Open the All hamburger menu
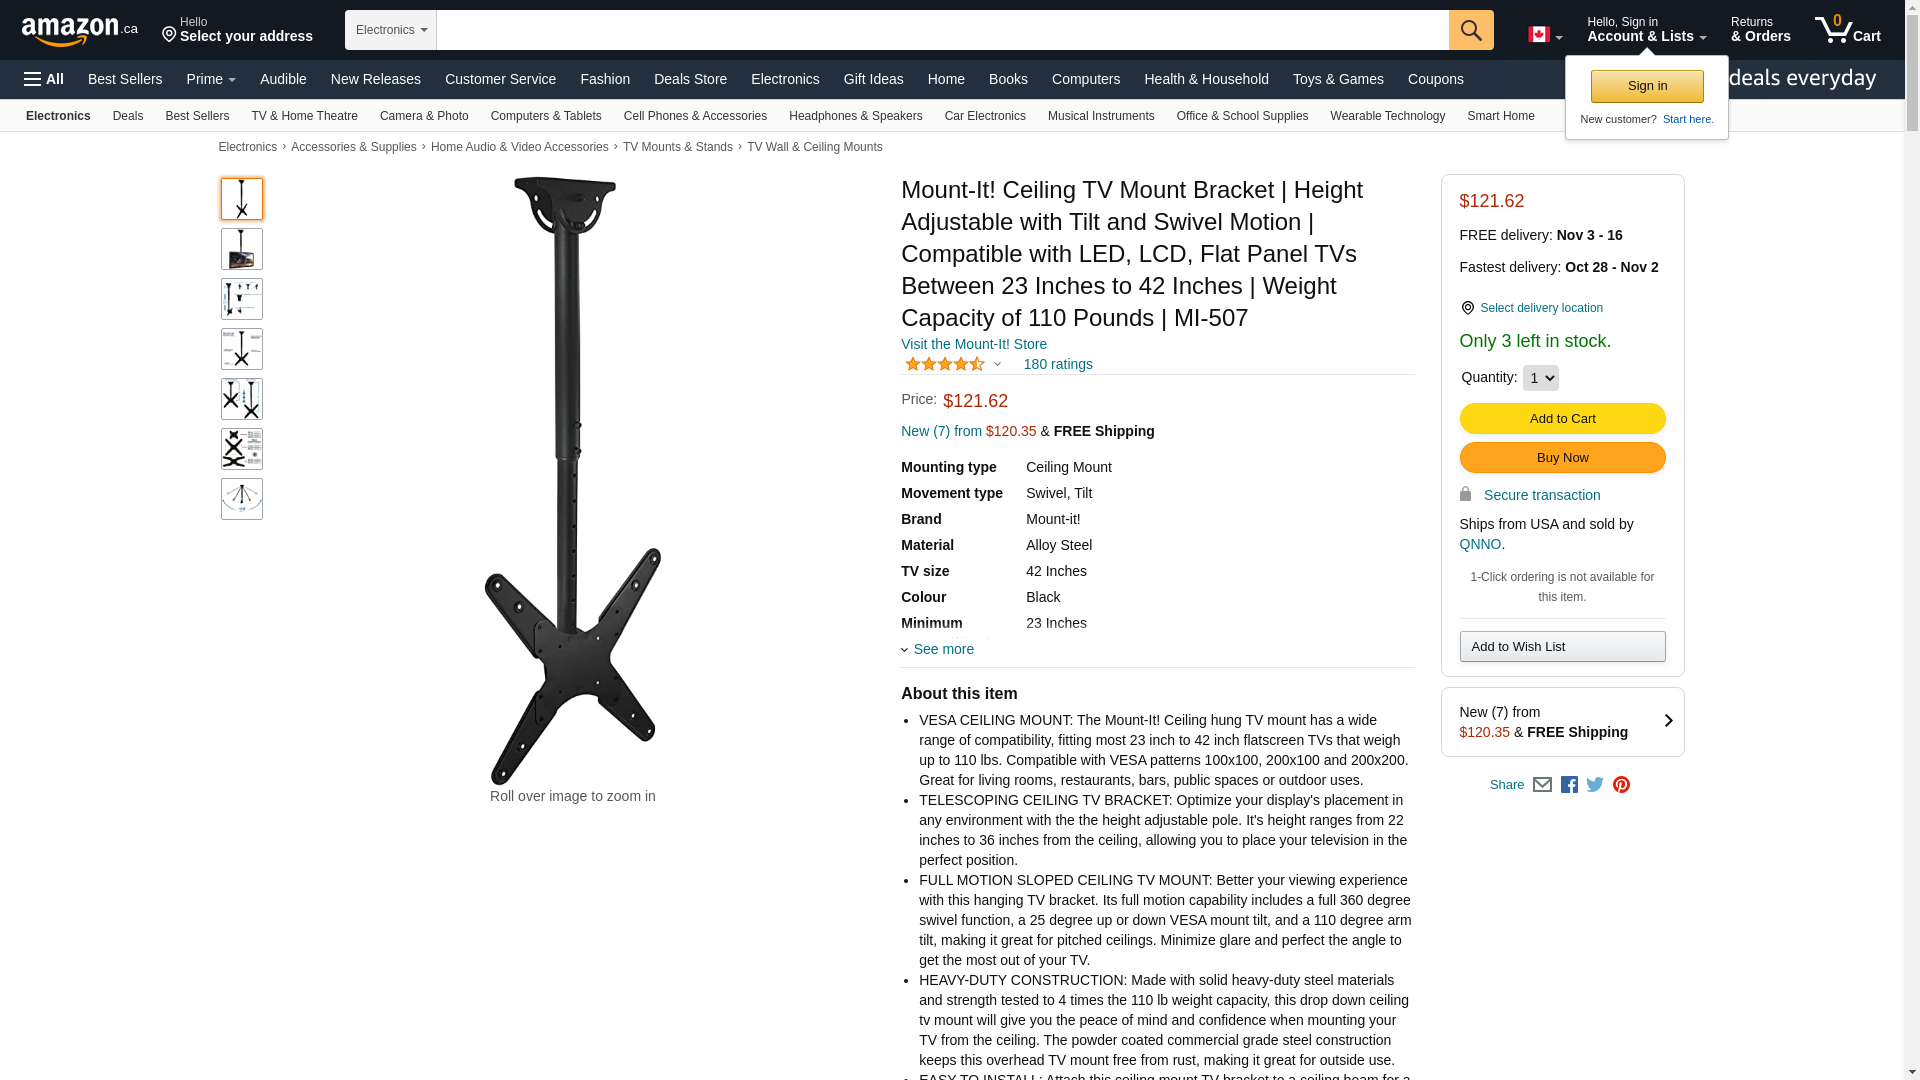Viewport: 1920px width, 1080px height. point(44,79)
